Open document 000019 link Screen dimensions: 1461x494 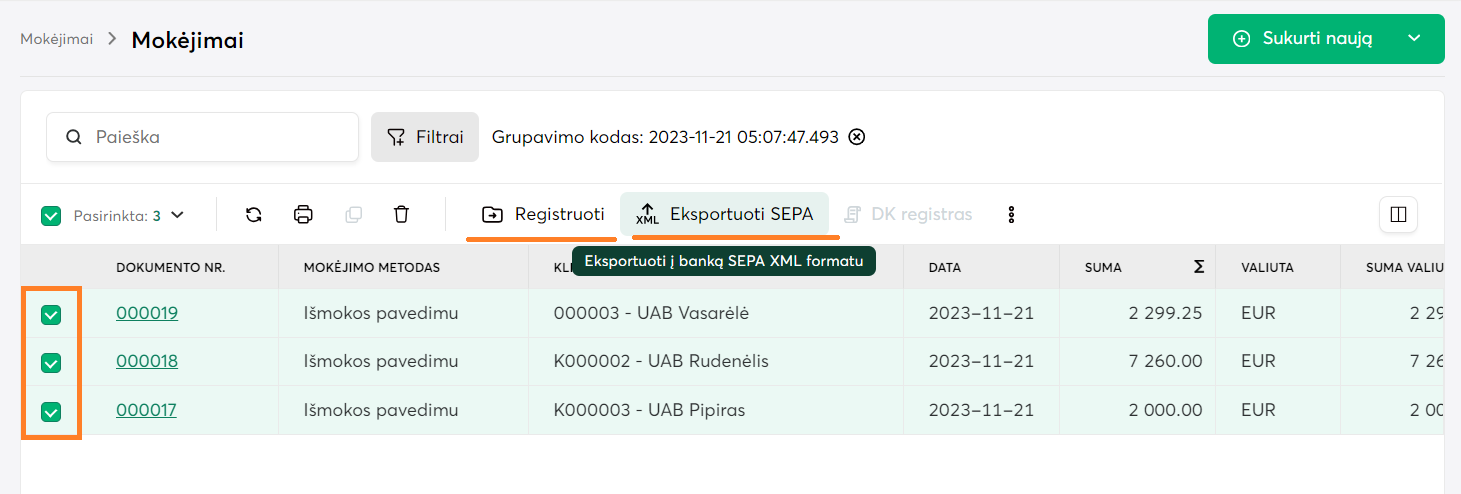147,313
